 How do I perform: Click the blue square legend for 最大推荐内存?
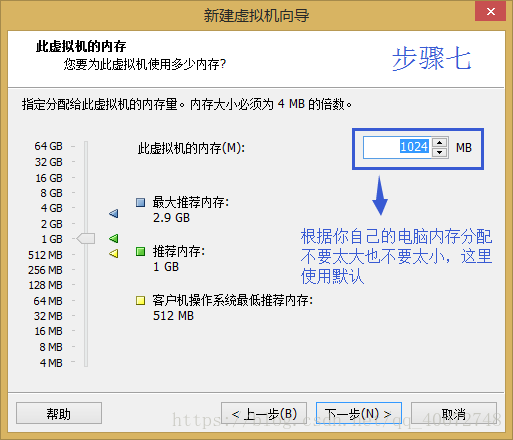pyautogui.click(x=141, y=202)
